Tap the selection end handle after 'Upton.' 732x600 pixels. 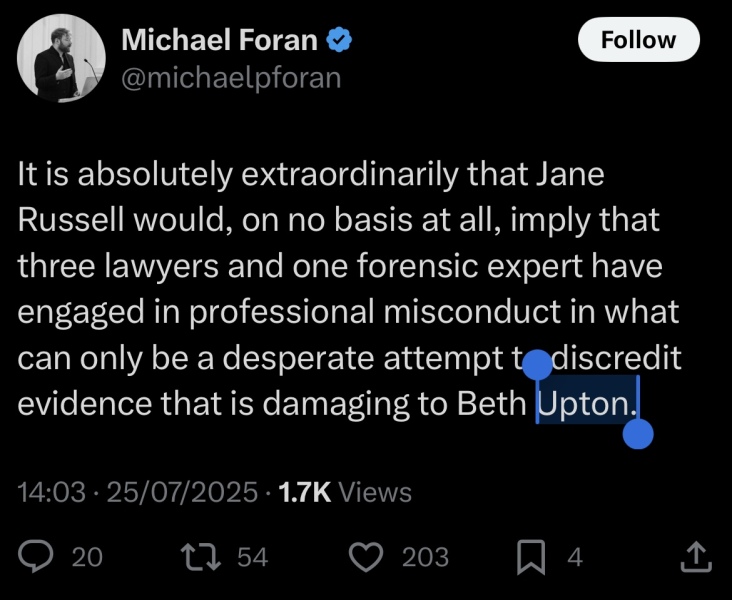pos(638,433)
